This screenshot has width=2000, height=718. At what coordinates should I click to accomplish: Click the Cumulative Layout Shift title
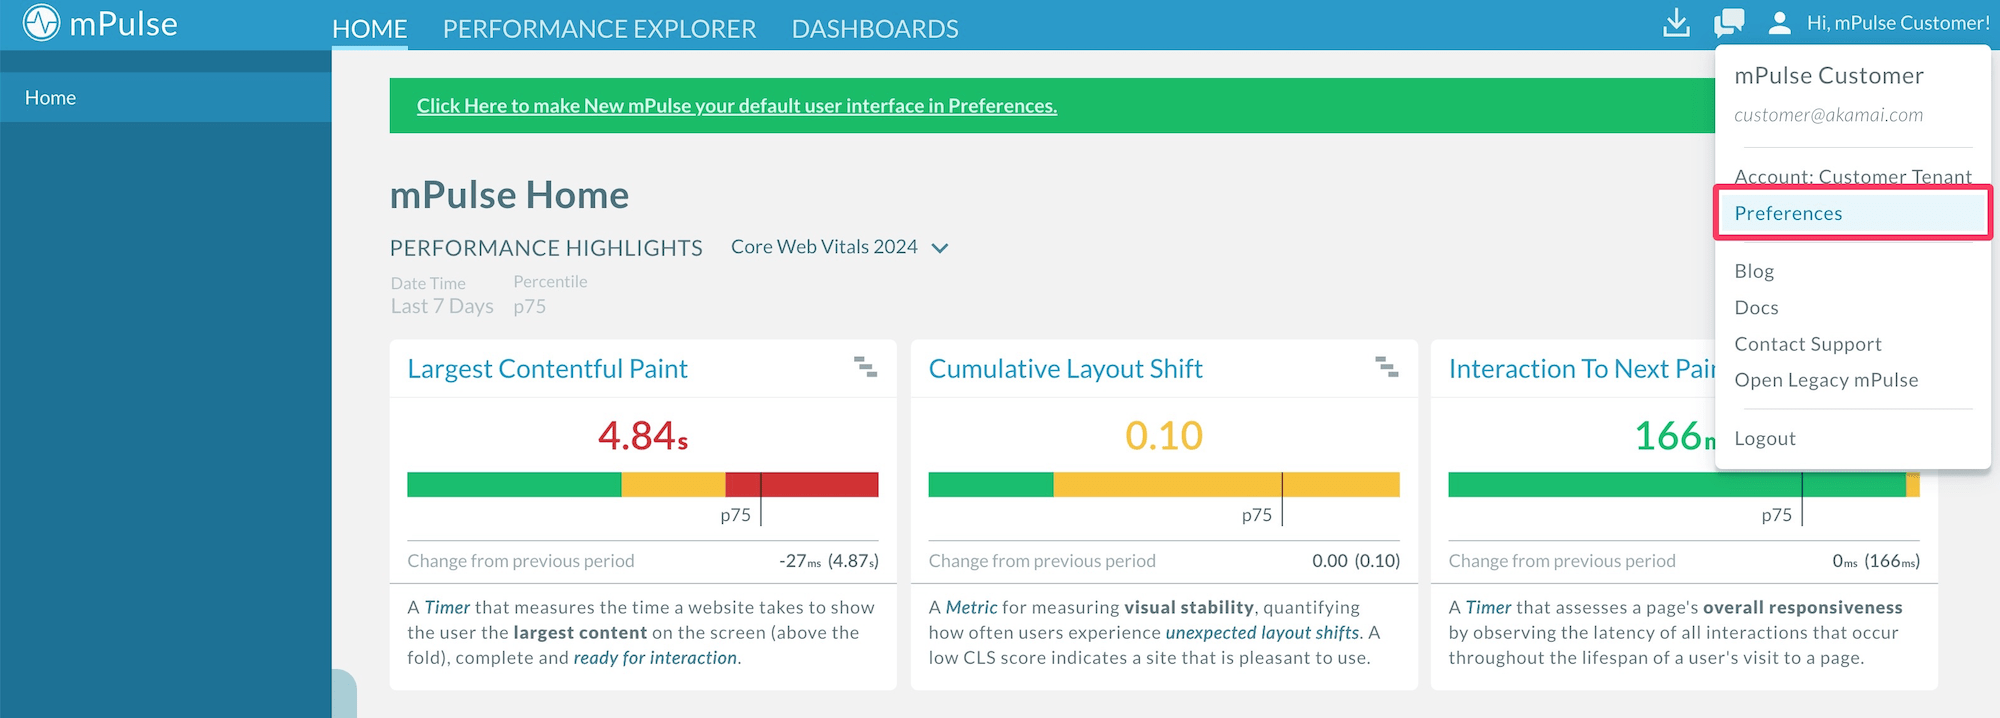point(1065,369)
